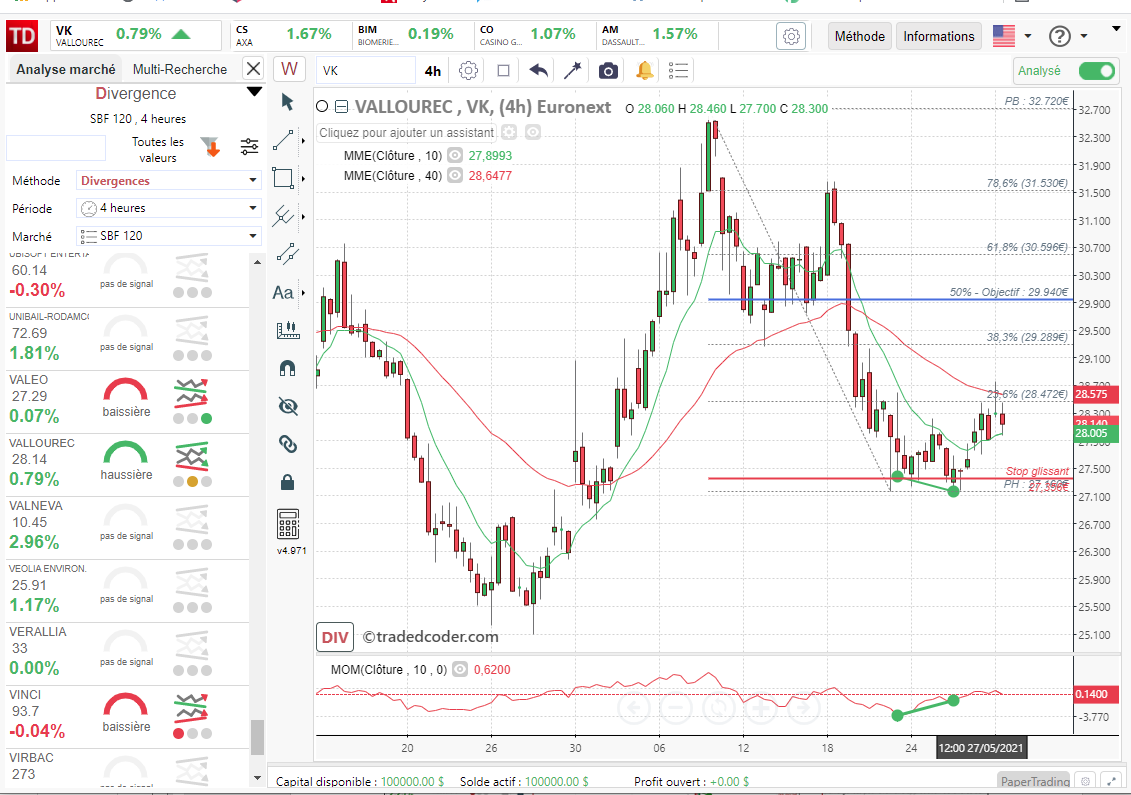
Task: Open the filter sliders options icon
Action: click(x=250, y=146)
